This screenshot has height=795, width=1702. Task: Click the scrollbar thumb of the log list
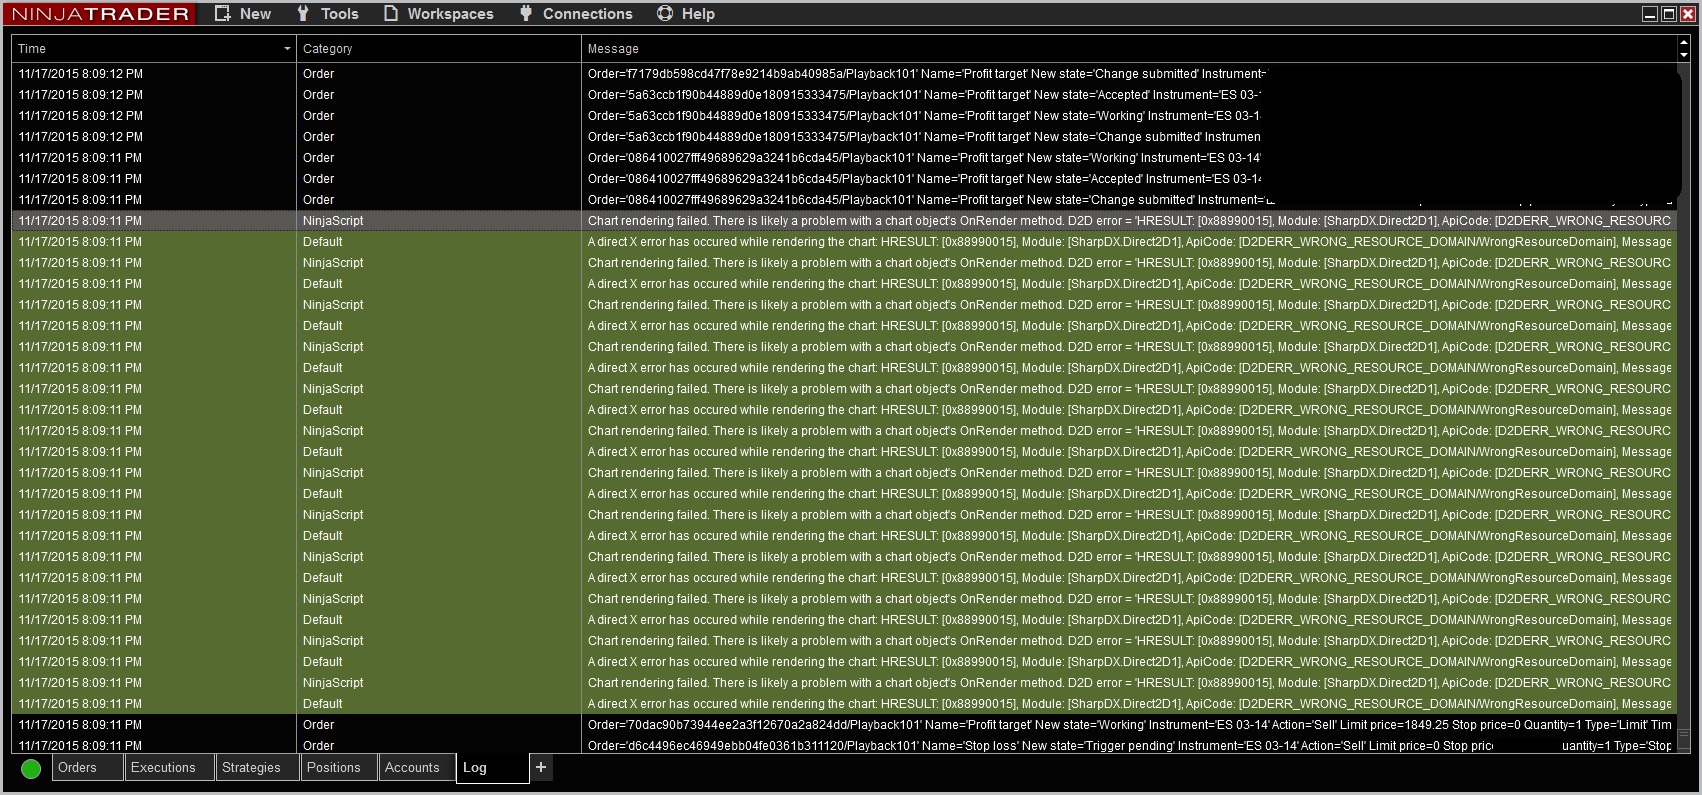point(1684,740)
